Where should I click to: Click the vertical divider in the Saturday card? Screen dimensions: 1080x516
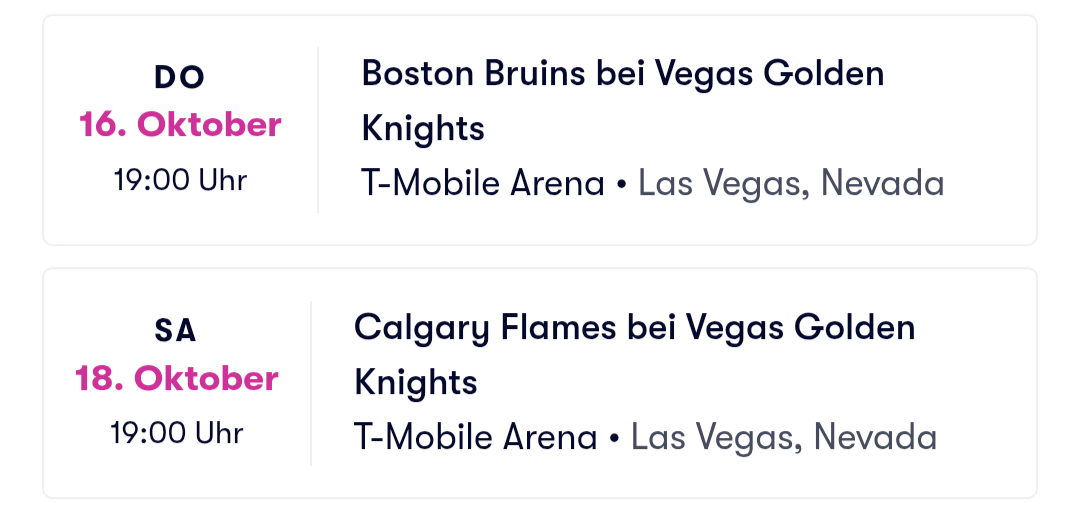coord(311,383)
